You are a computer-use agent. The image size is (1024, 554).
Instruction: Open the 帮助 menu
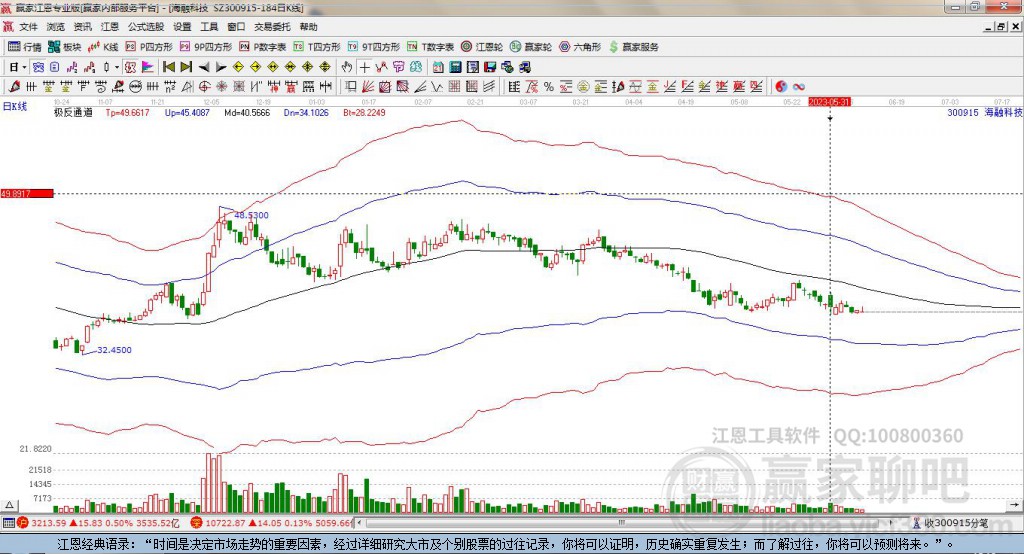click(308, 27)
